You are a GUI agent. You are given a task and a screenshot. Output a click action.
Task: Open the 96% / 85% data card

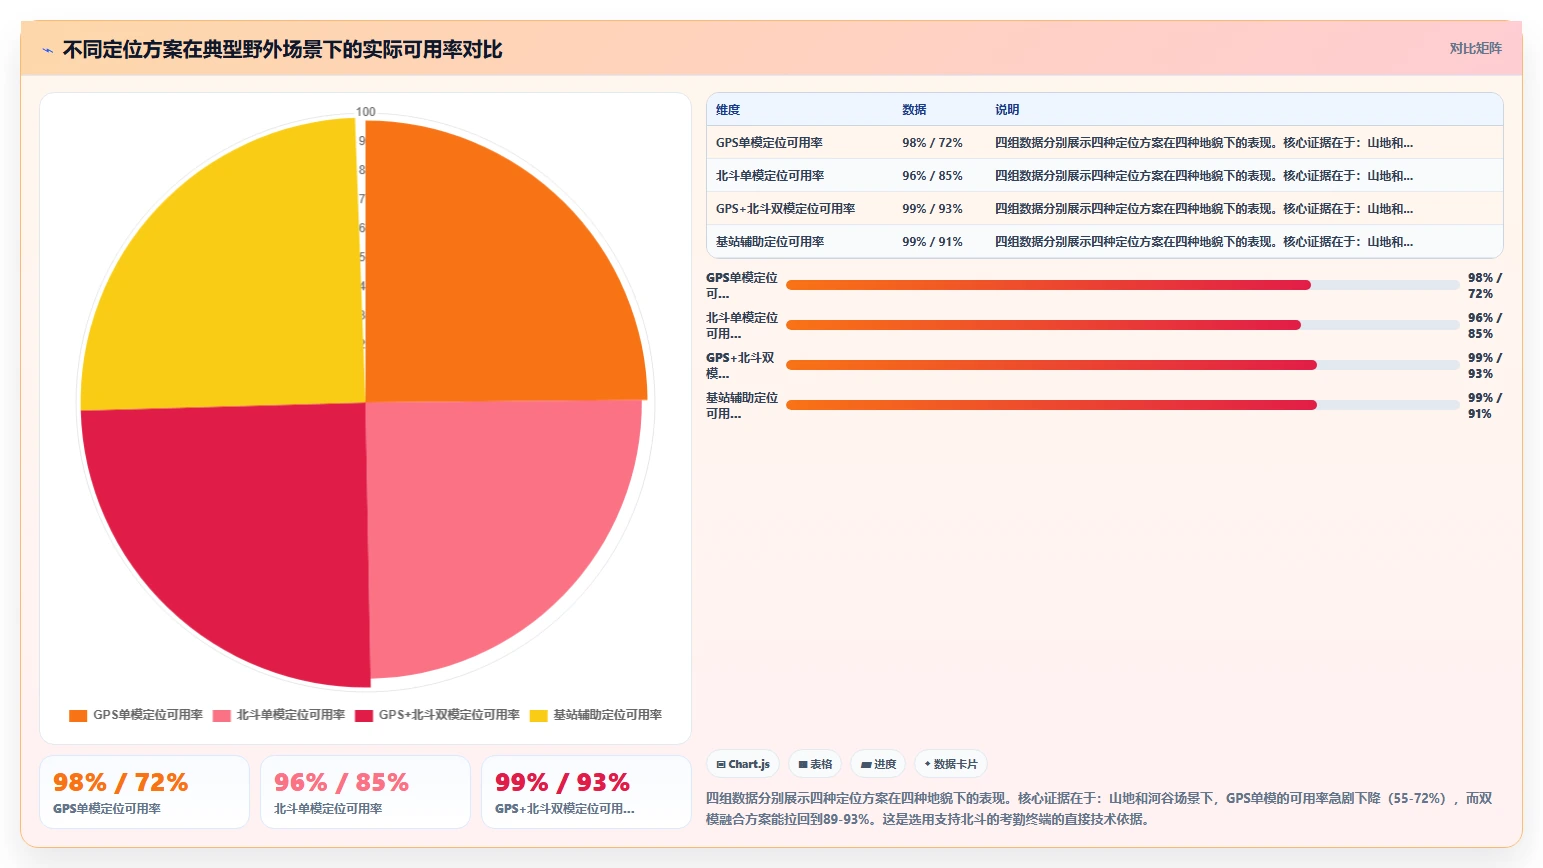pos(365,792)
